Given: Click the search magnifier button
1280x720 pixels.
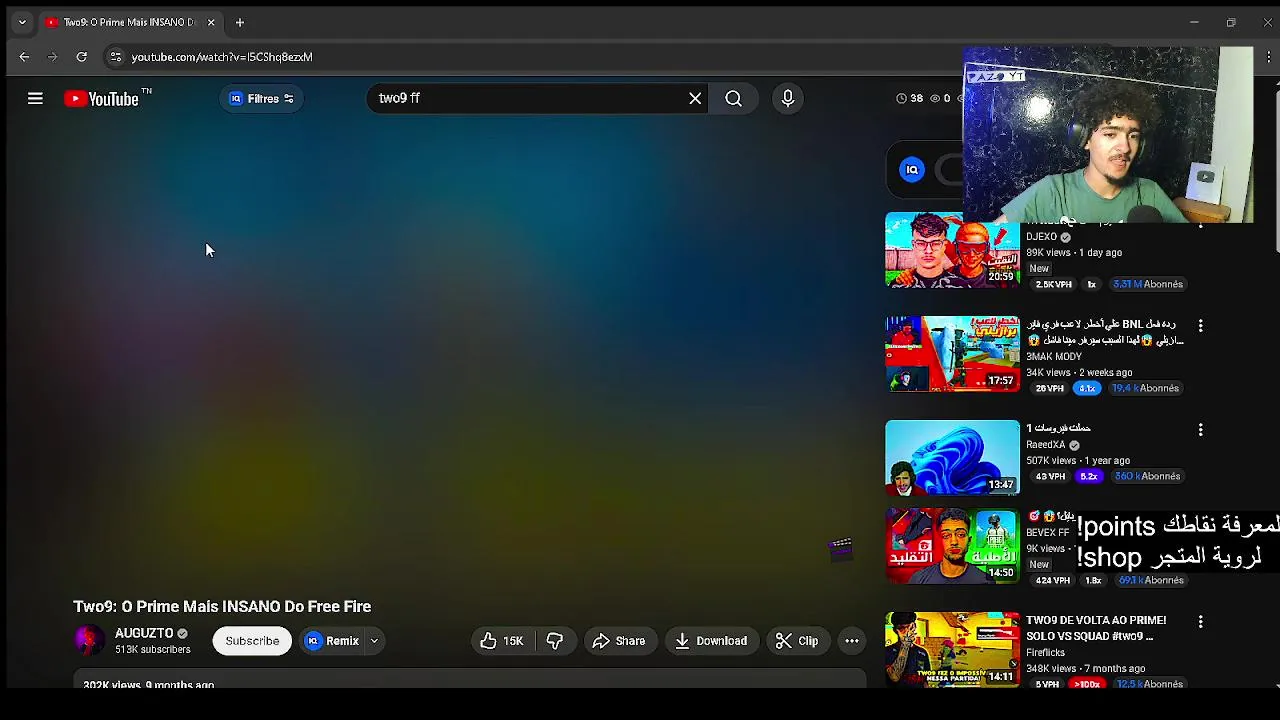Looking at the screenshot, I should [733, 98].
